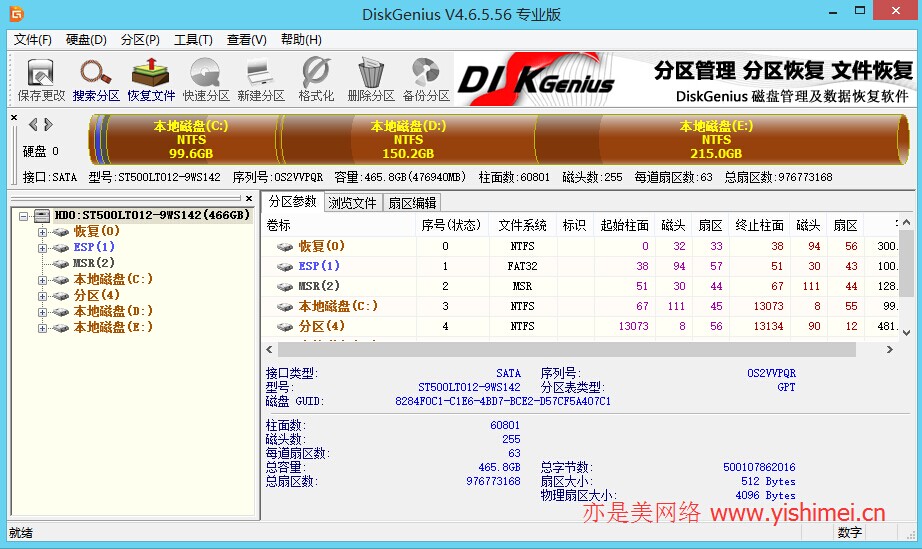Click the 500107862016 total bytes value

pyautogui.click(x=759, y=467)
